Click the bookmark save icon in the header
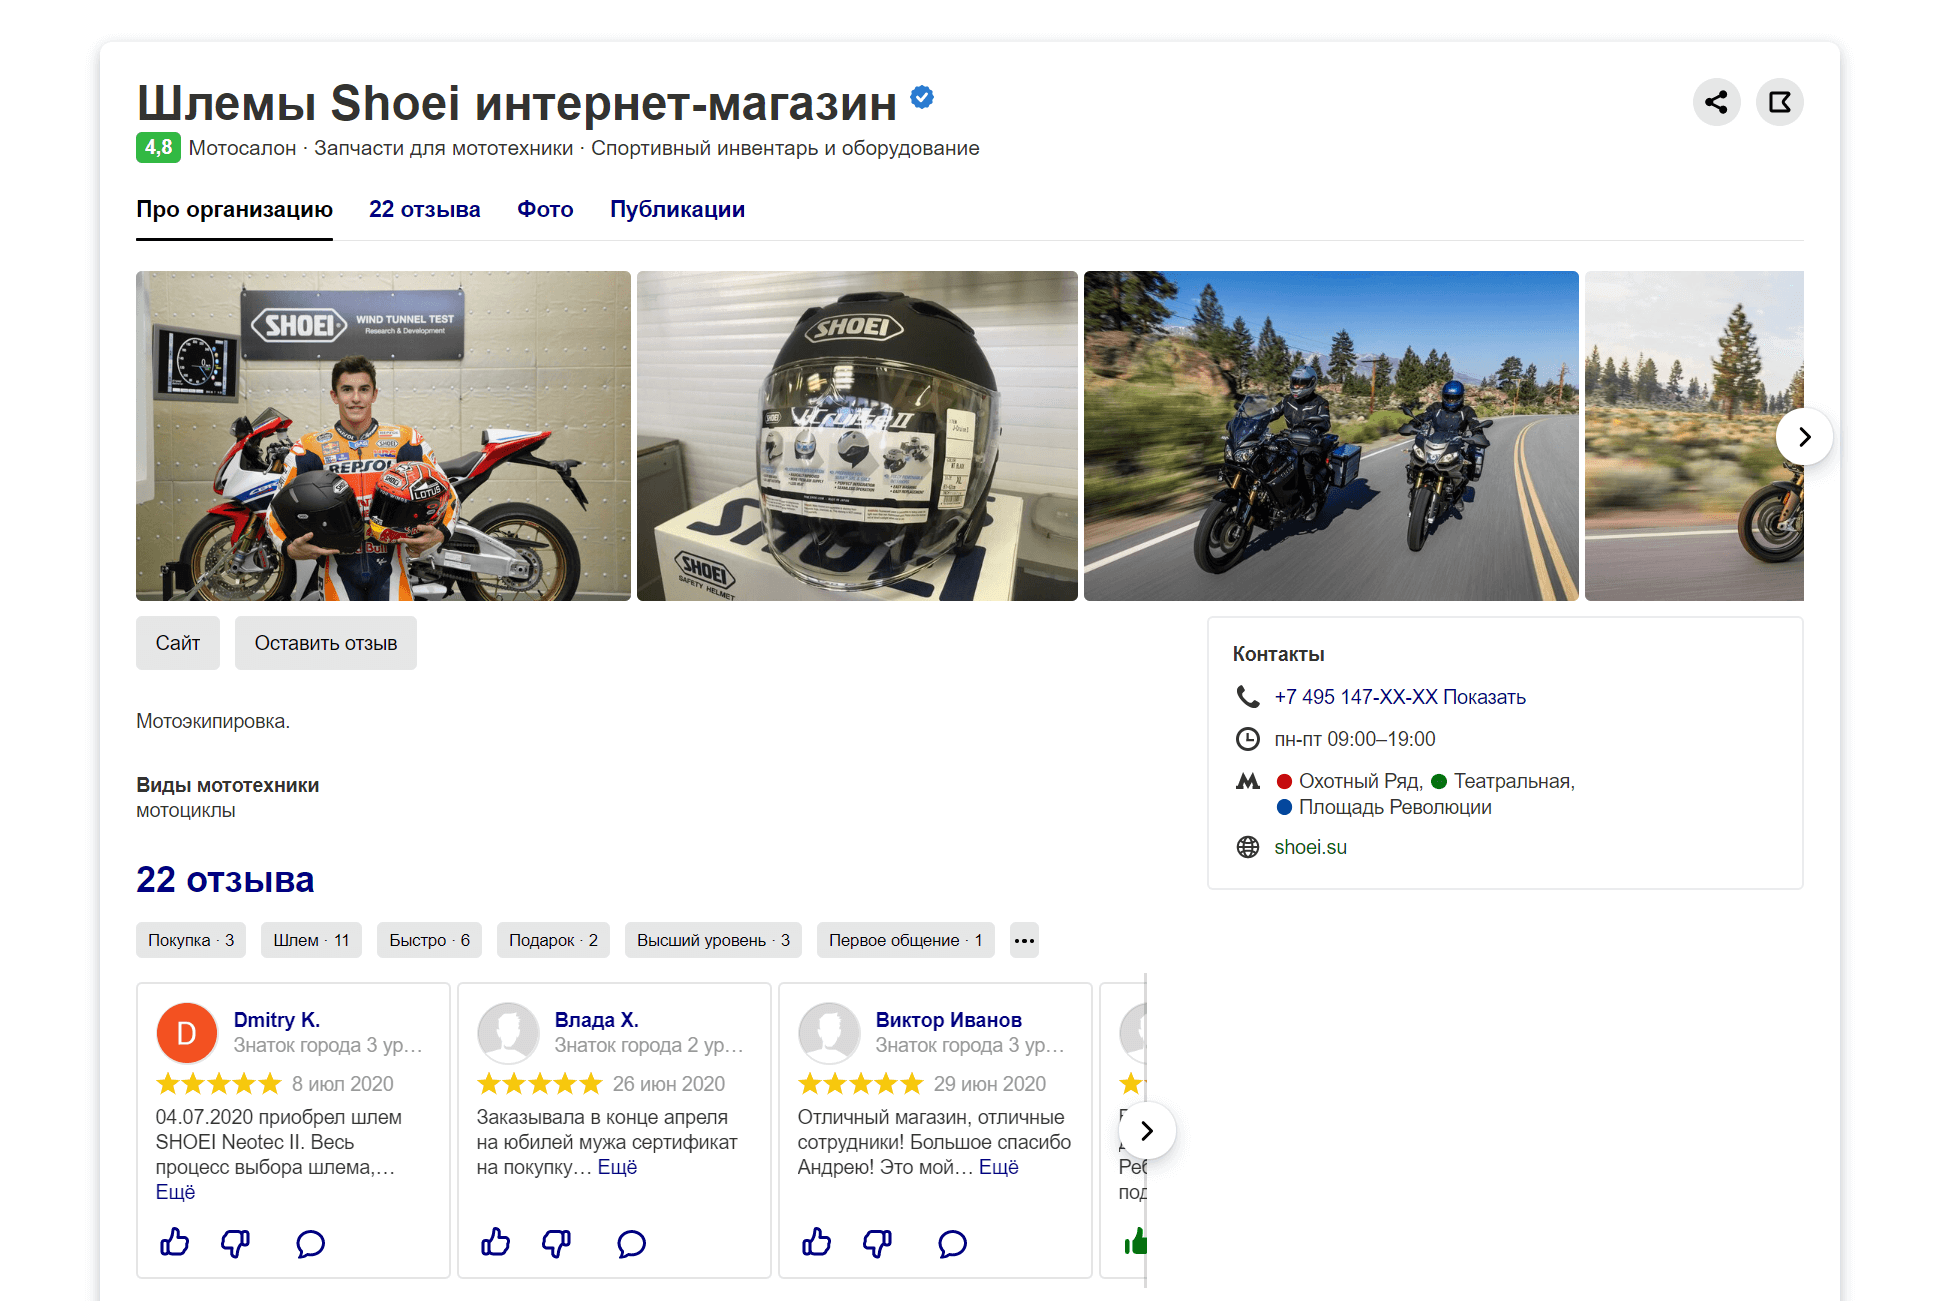Viewport: 1949px width, 1301px height. [1780, 102]
